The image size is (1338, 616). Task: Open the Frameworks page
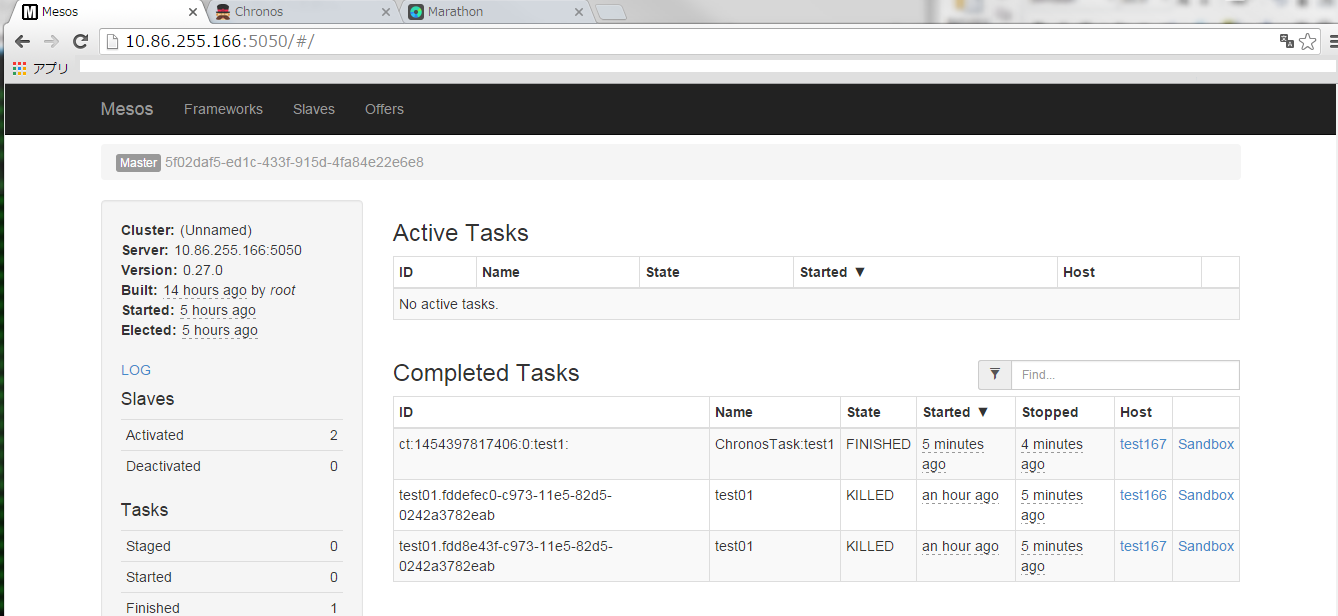223,109
